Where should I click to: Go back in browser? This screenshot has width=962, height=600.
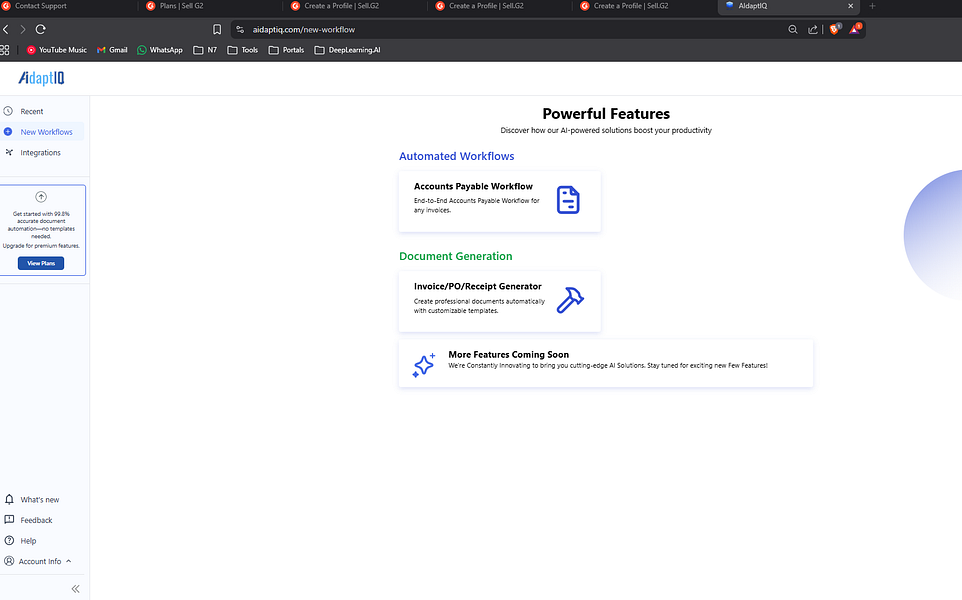[6, 29]
